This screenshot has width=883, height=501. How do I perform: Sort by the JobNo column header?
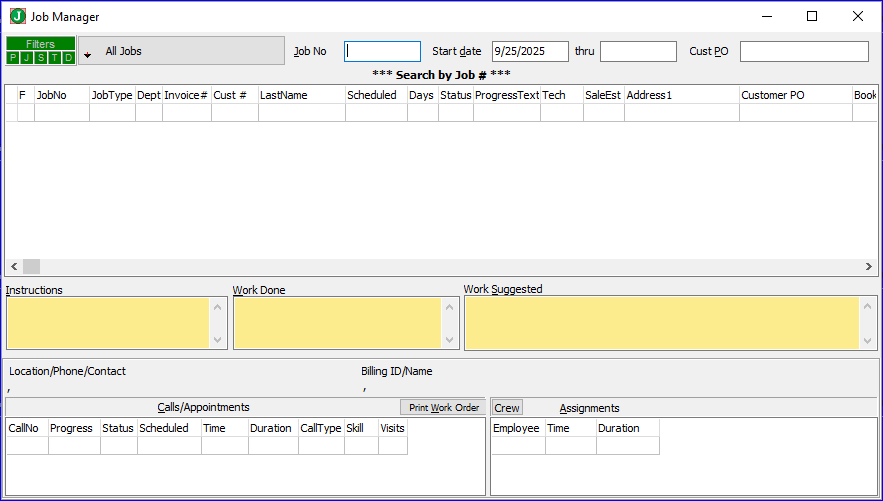pos(62,95)
